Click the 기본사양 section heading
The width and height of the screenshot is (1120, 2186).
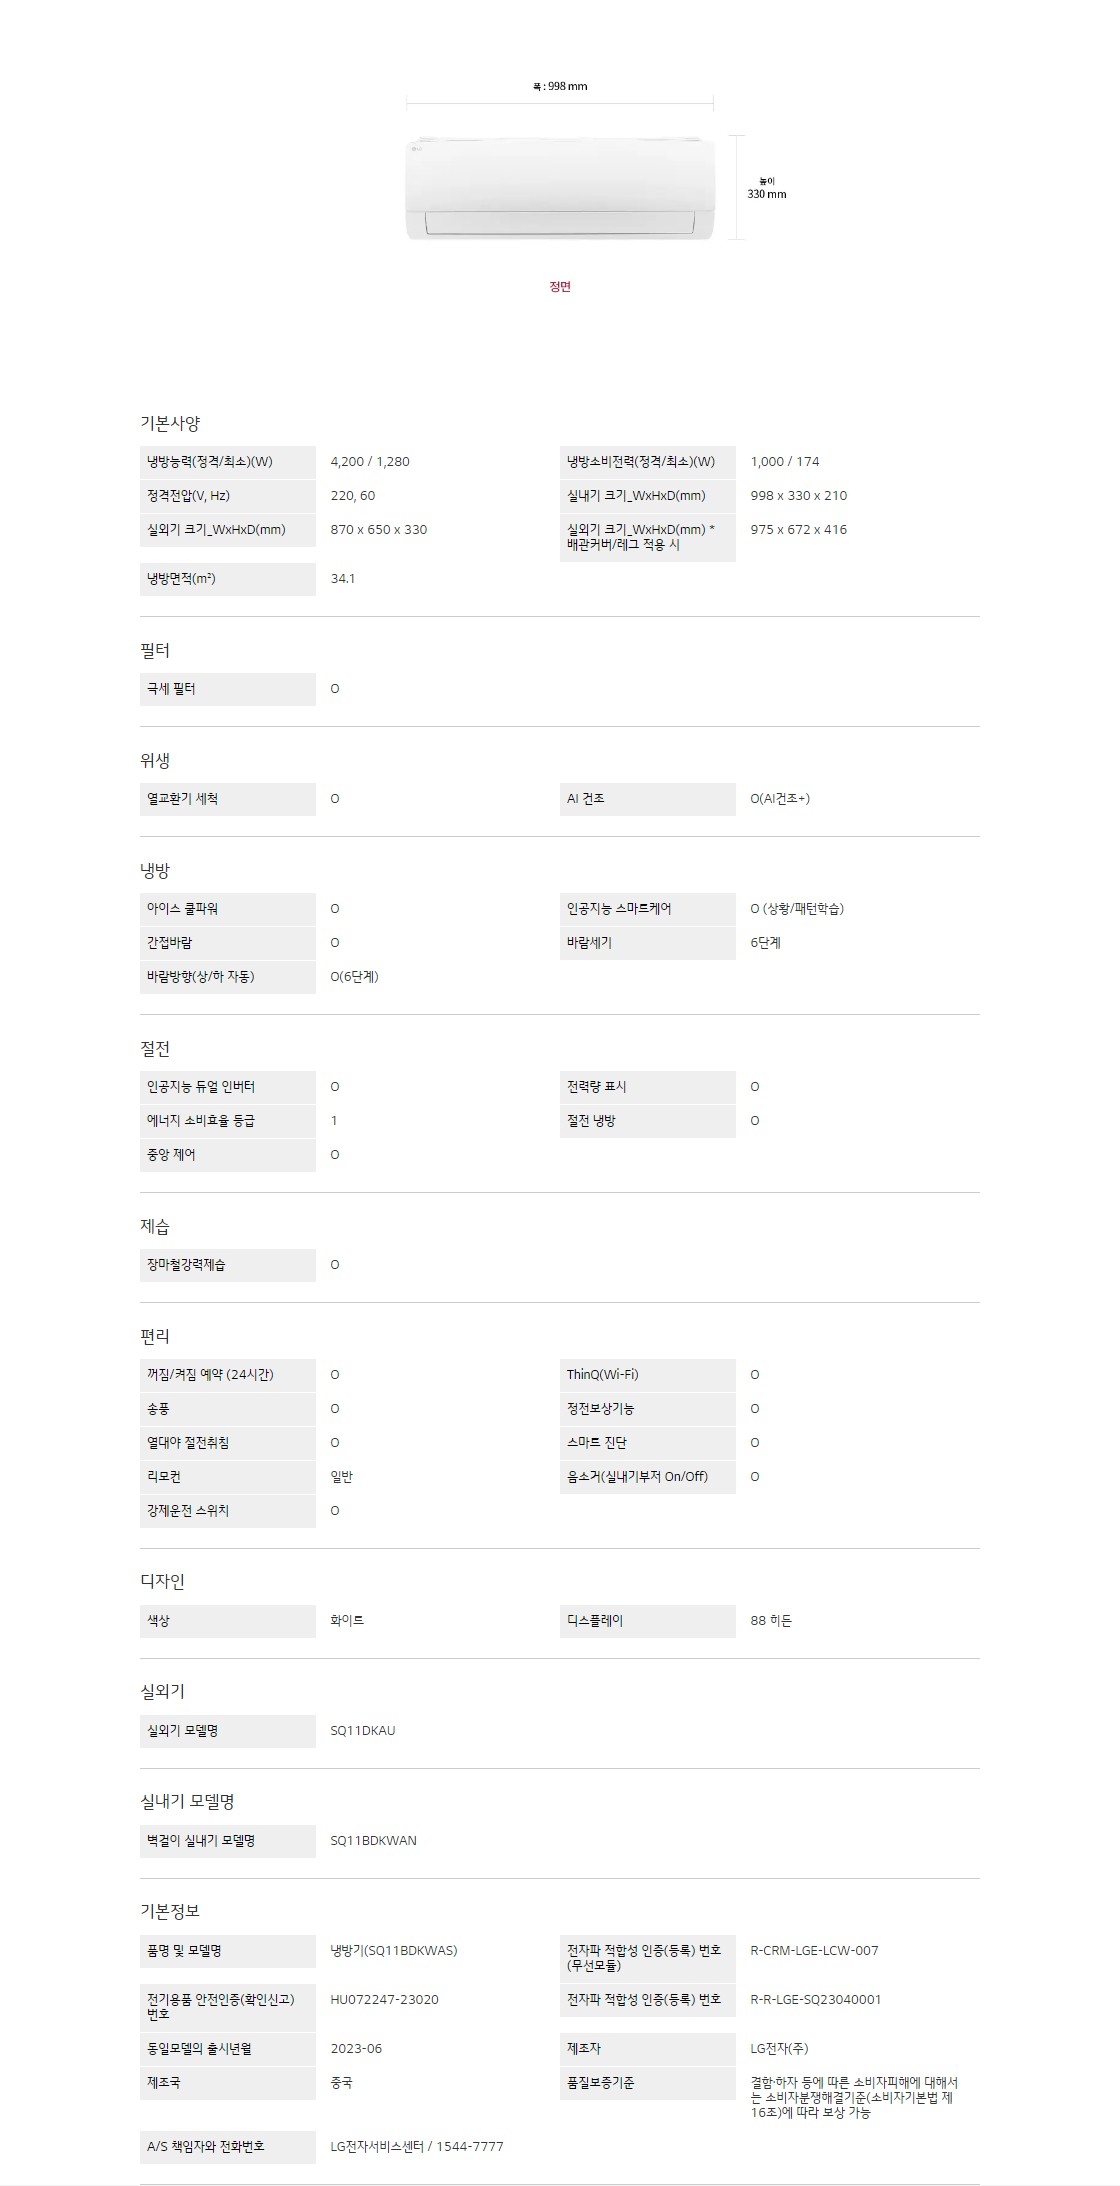(170, 423)
